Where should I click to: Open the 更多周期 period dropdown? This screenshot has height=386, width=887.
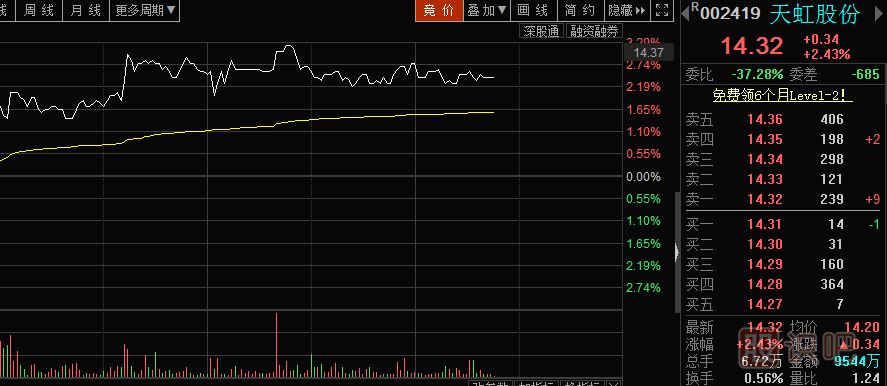(145, 10)
